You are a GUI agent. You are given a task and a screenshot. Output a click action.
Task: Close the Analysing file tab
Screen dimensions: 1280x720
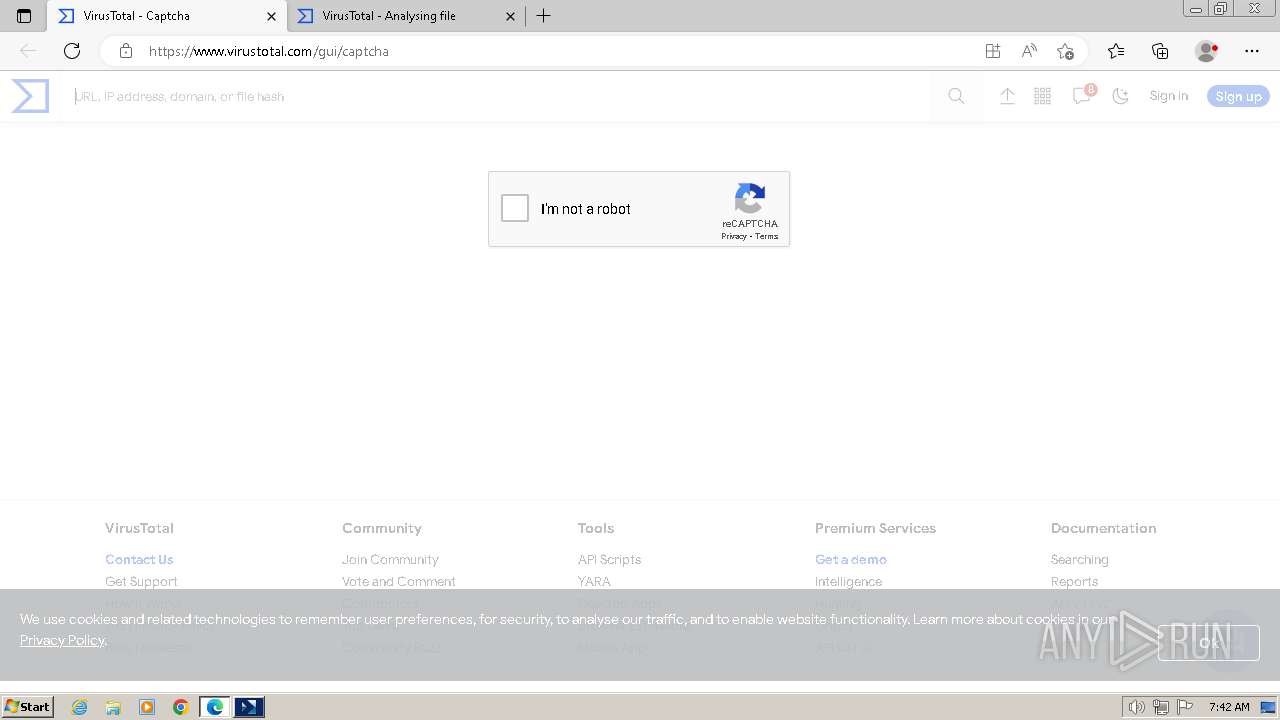(511, 16)
